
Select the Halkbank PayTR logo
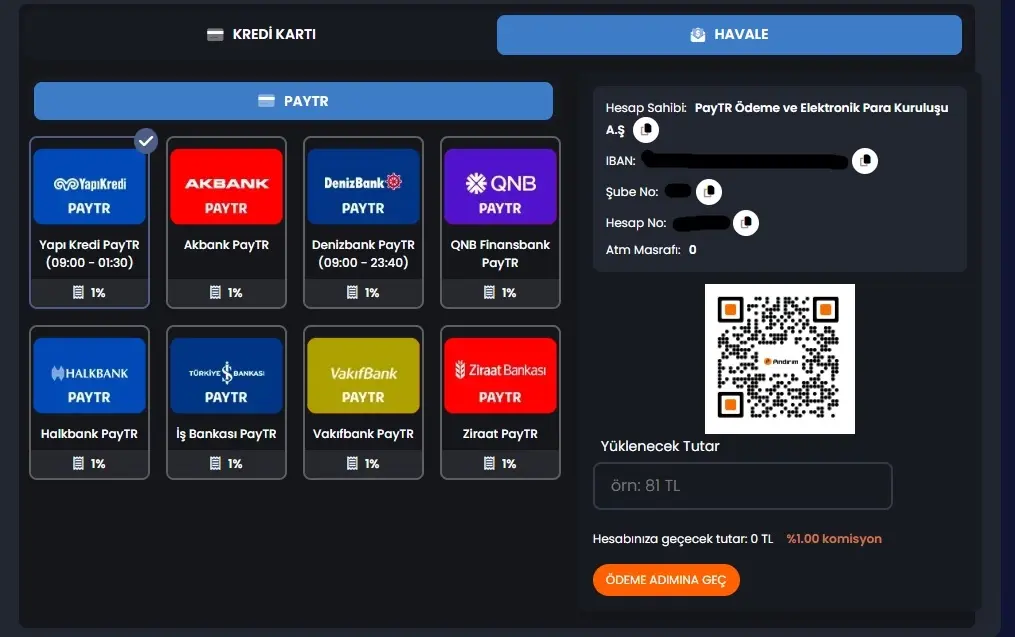pyautogui.click(x=89, y=375)
